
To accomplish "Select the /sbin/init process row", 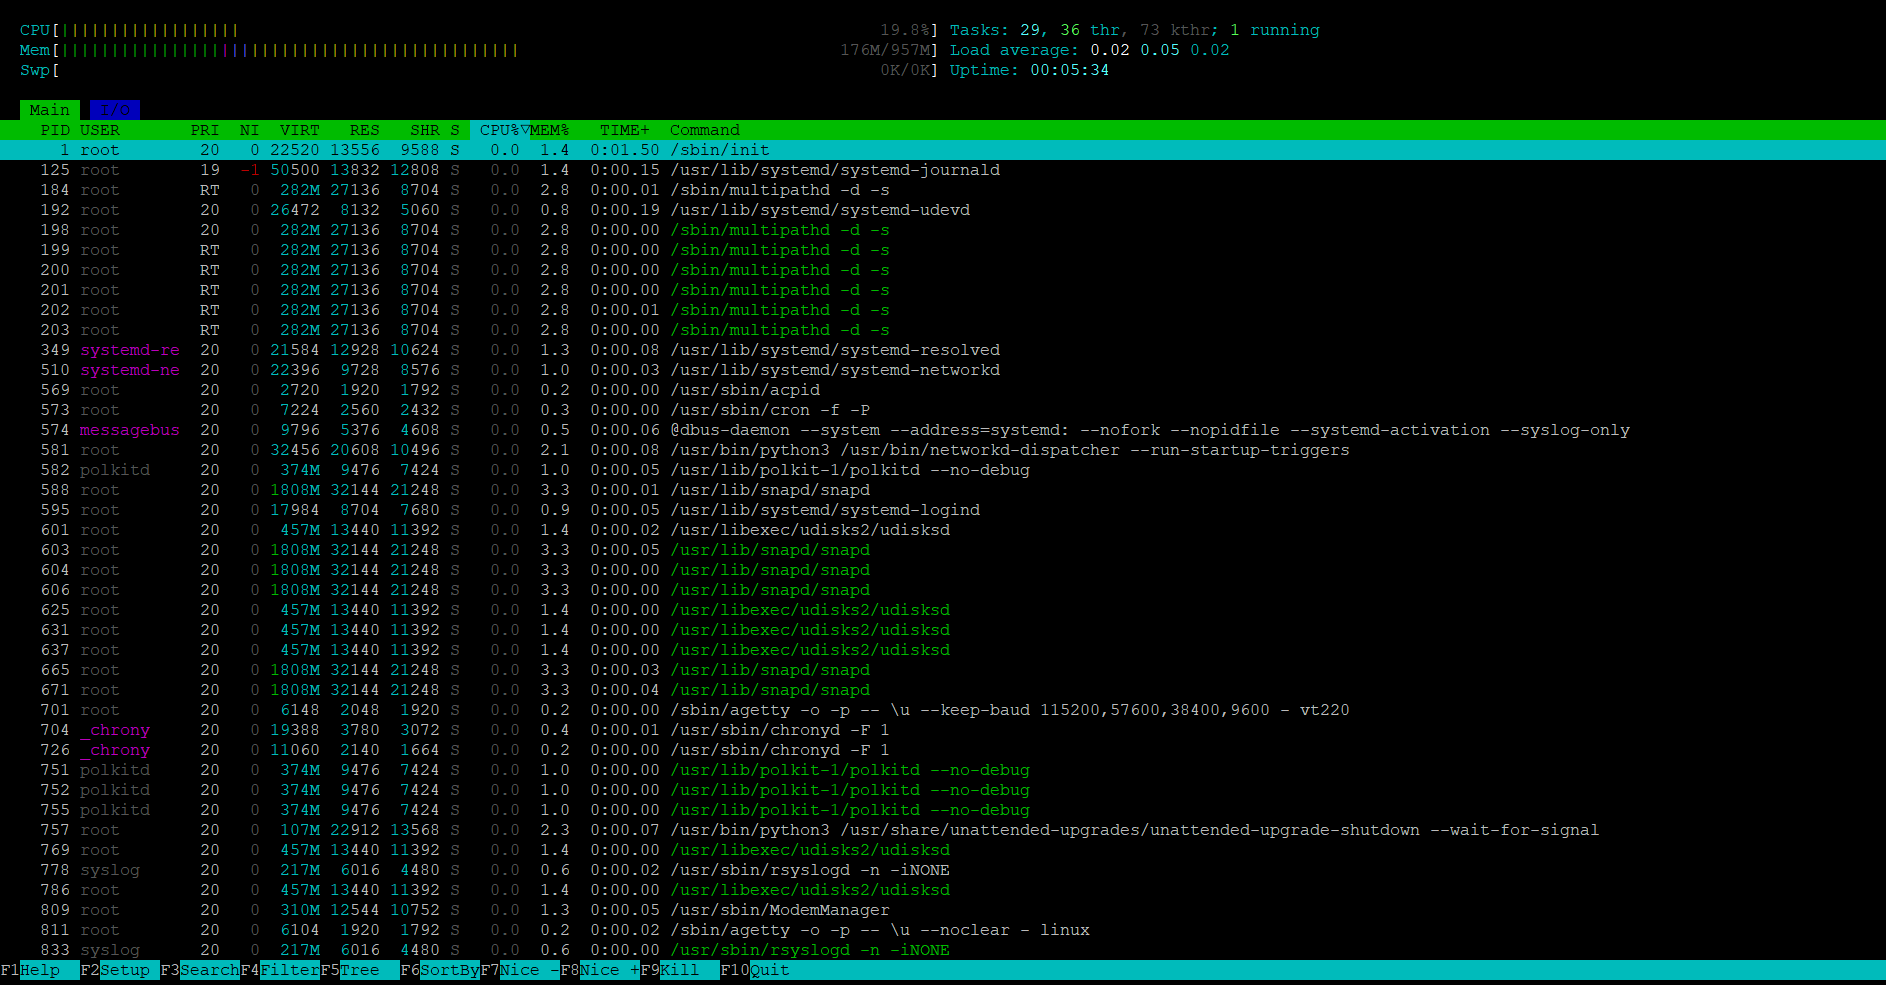I will pyautogui.click(x=400, y=149).
